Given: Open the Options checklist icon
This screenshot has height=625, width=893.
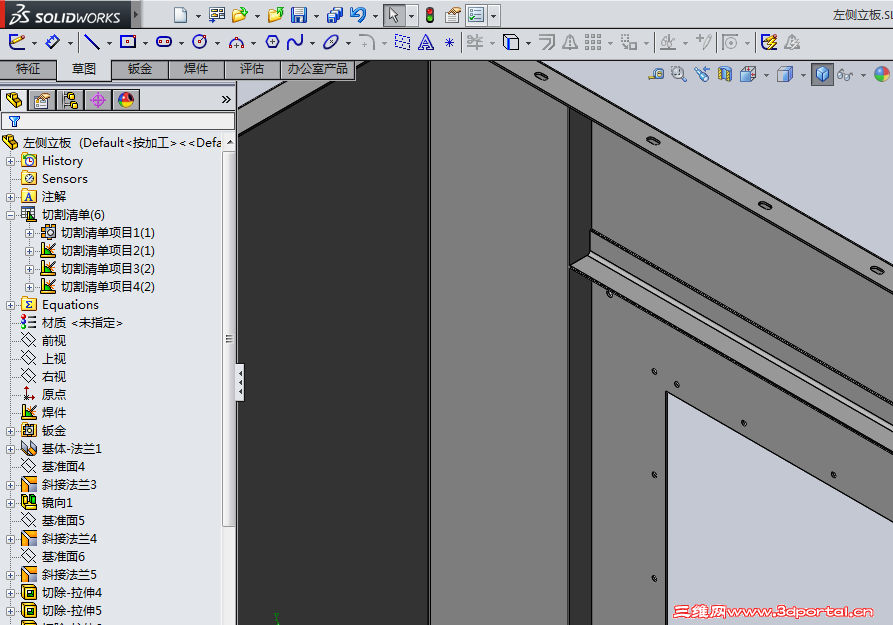Looking at the screenshot, I should [x=476, y=15].
